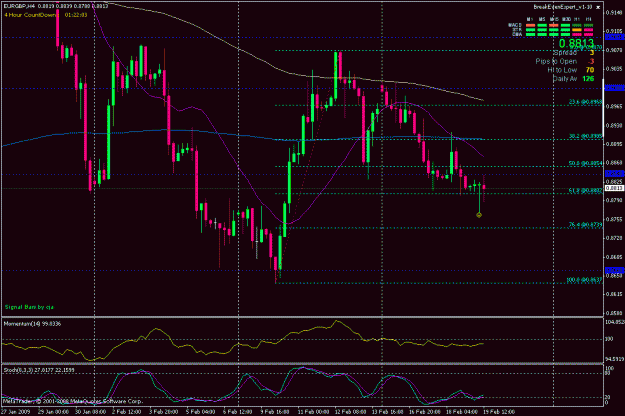Screen dimensions: 625x416
Task: Click the 19 Feb 12:00 time axis label
Action: (x=499, y=412)
